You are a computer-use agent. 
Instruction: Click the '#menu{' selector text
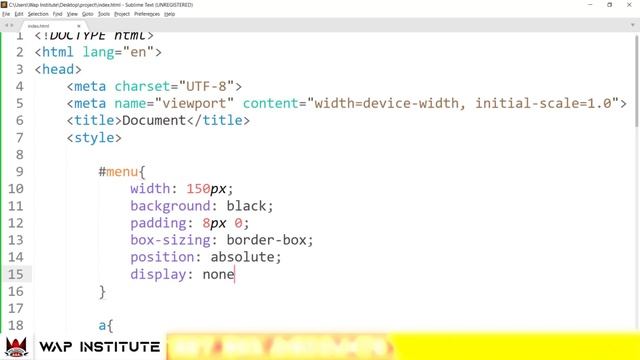122,172
